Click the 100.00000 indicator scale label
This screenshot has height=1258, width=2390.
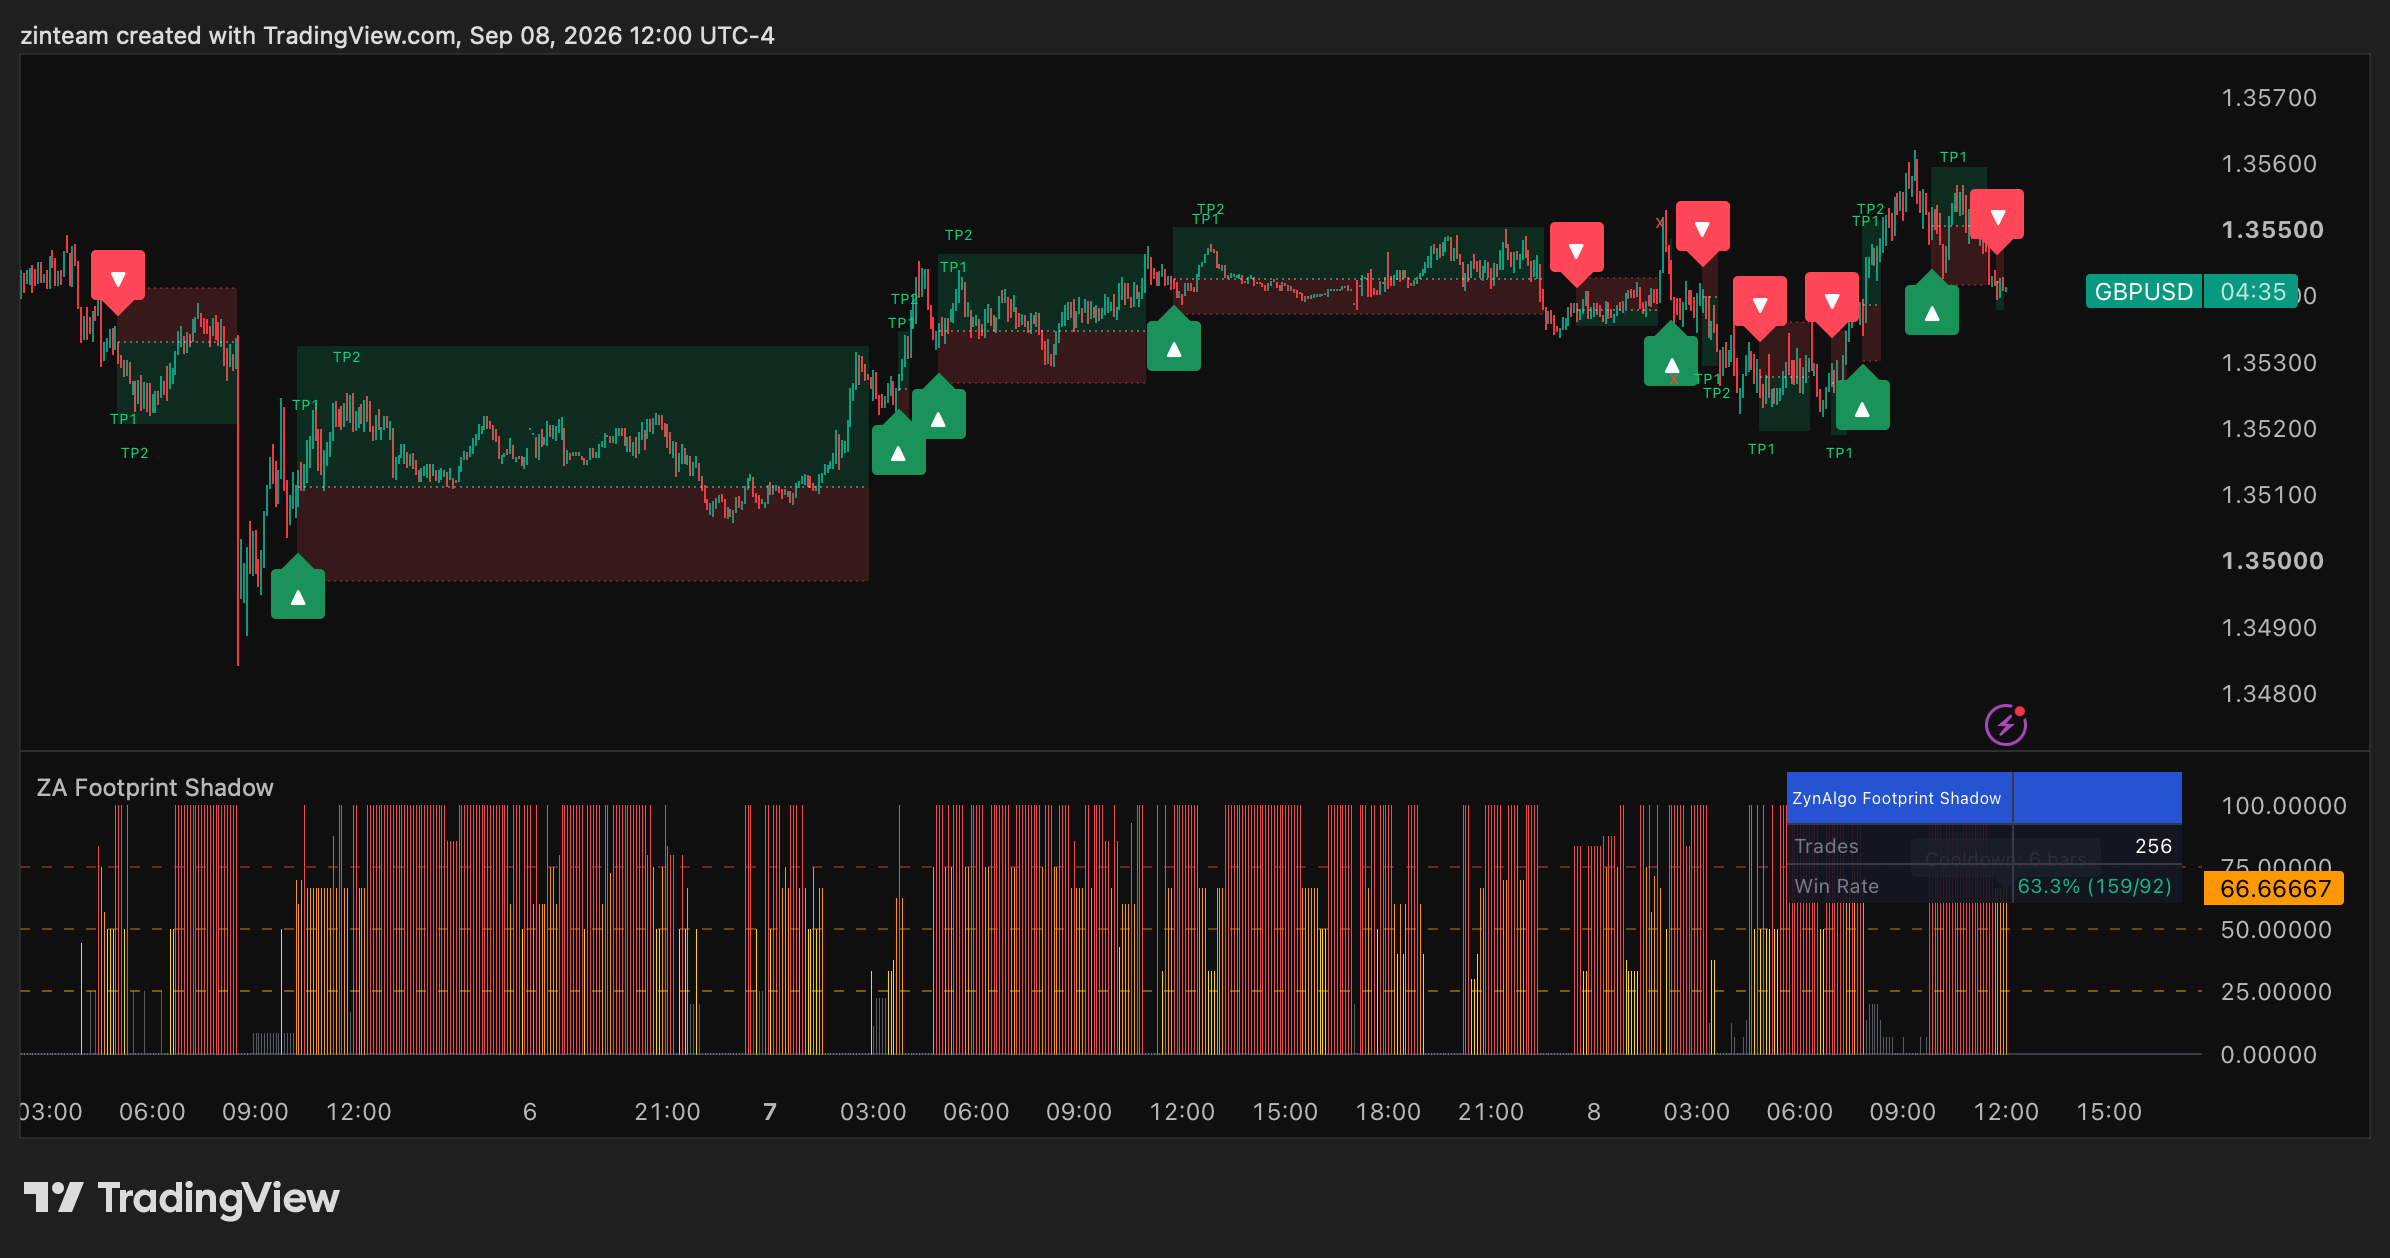point(2283,806)
